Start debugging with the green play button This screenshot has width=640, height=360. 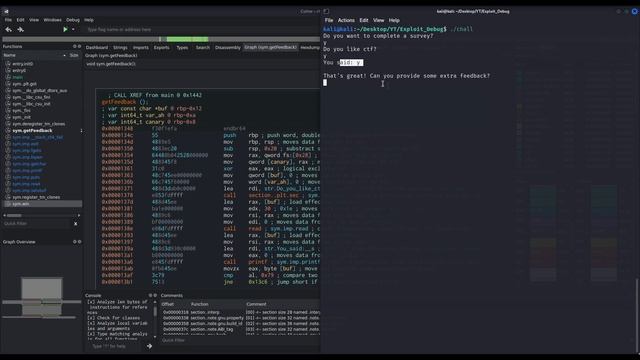(65, 29)
